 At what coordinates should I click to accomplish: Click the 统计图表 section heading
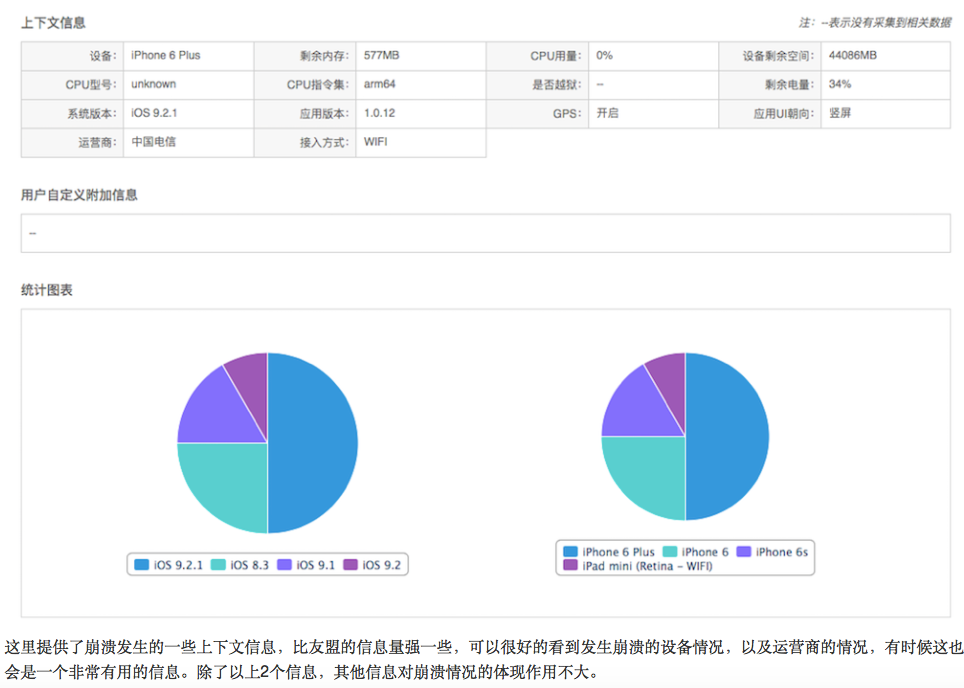pyautogui.click(x=47, y=290)
